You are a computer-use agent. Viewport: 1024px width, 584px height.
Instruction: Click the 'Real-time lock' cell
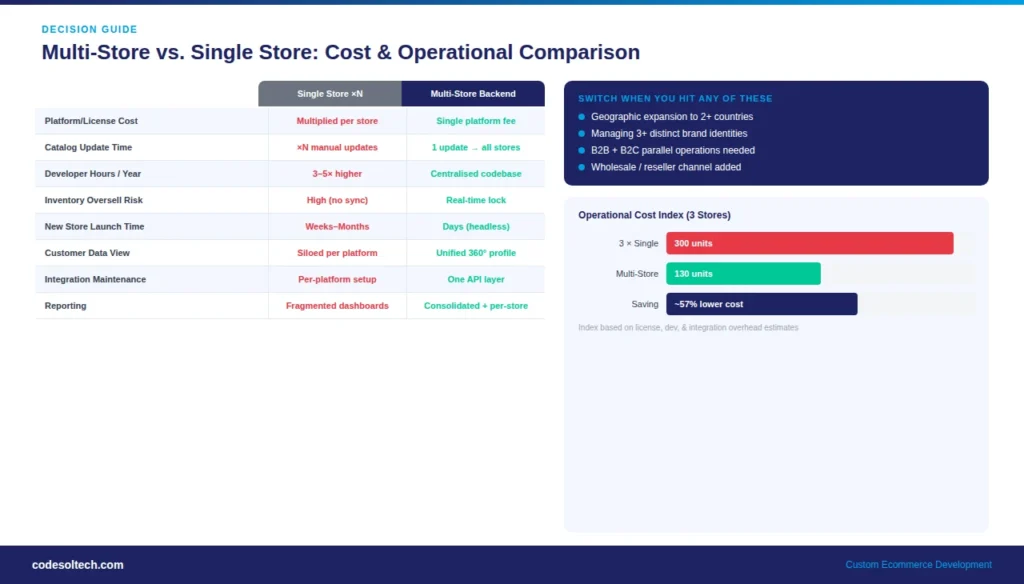click(475, 200)
